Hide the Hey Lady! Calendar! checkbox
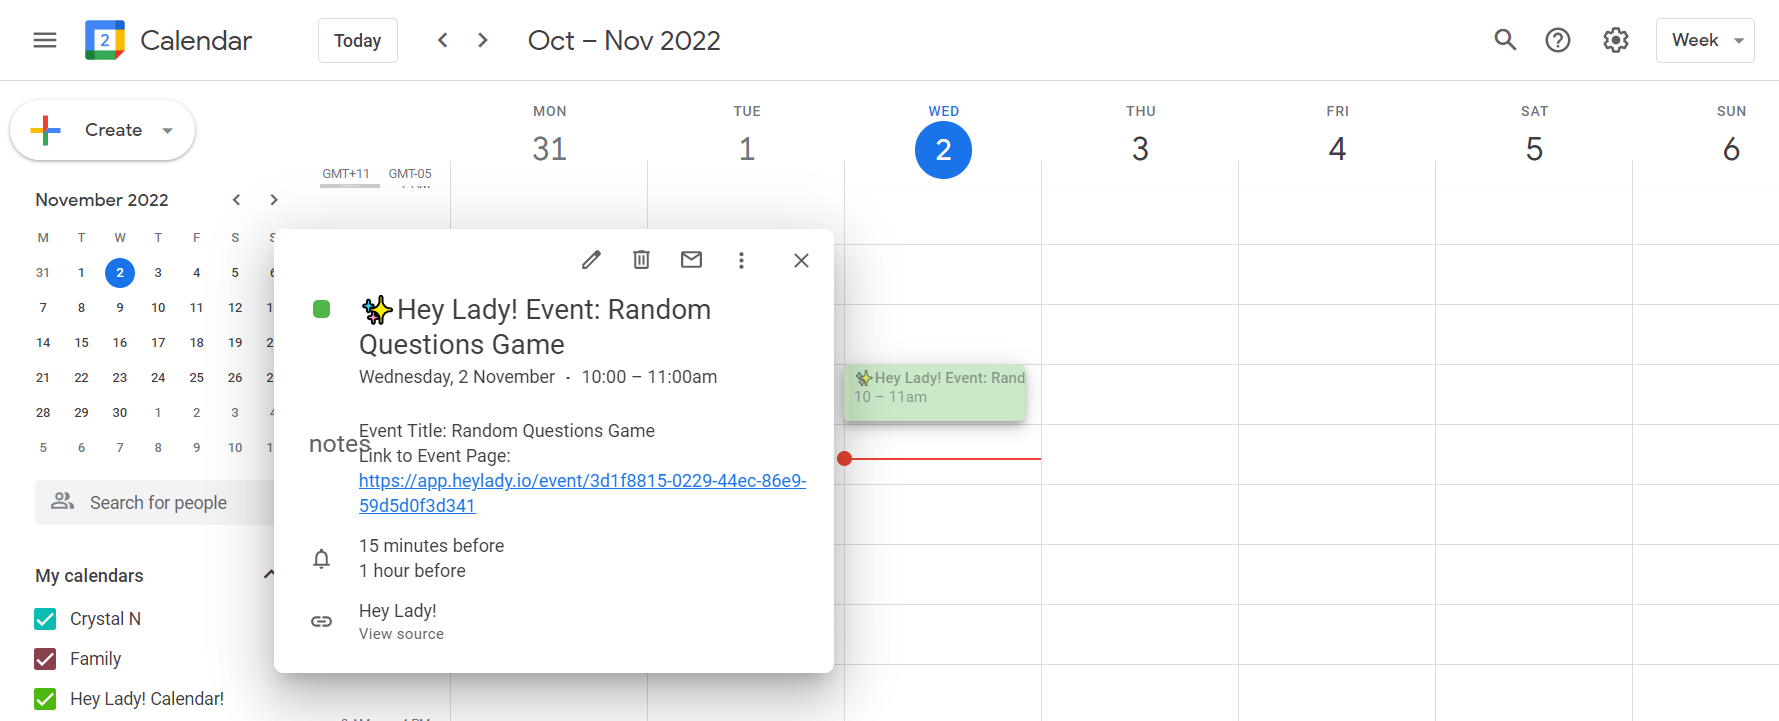Screen dimensions: 1779x721 coord(45,698)
